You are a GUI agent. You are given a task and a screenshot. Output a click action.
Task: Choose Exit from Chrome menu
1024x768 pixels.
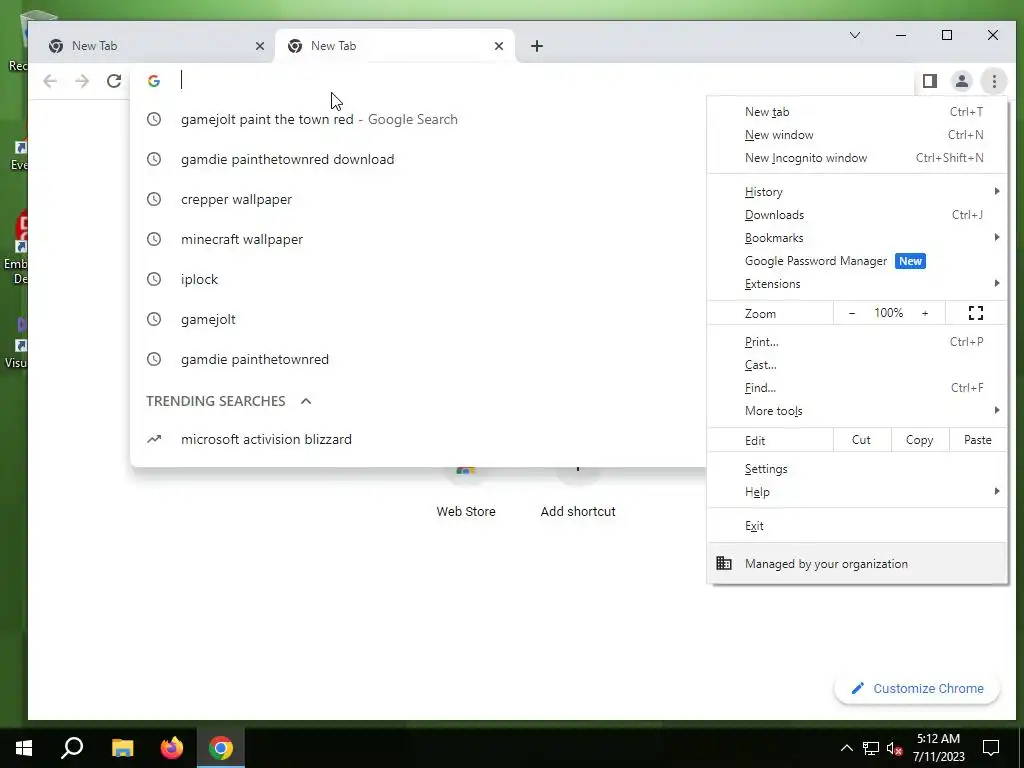(857, 526)
